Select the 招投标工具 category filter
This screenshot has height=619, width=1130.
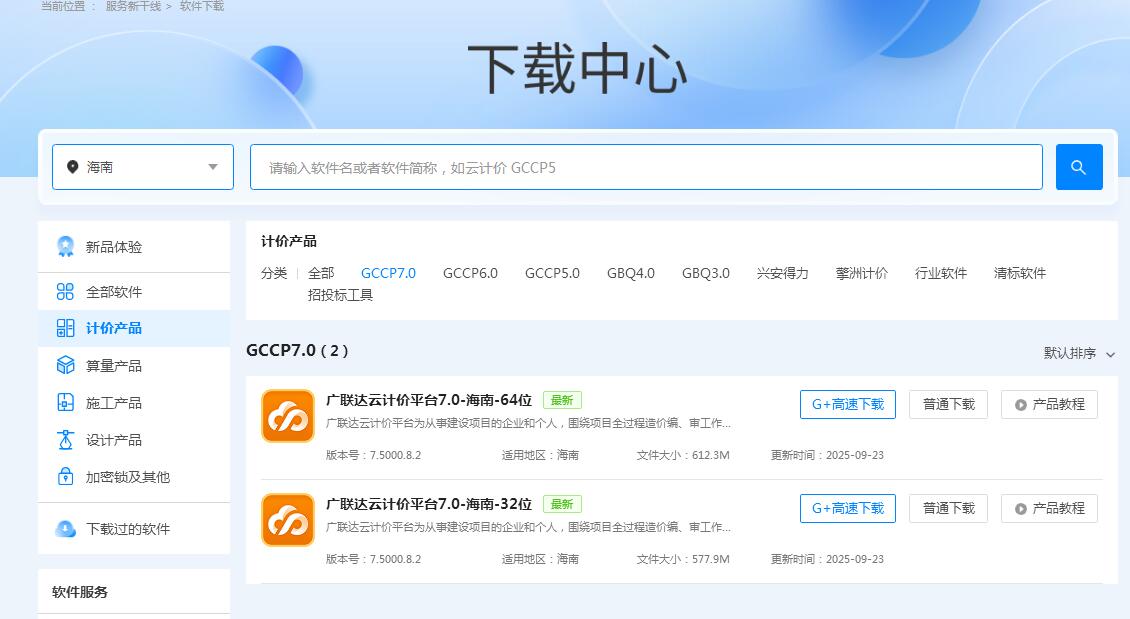tap(340, 295)
